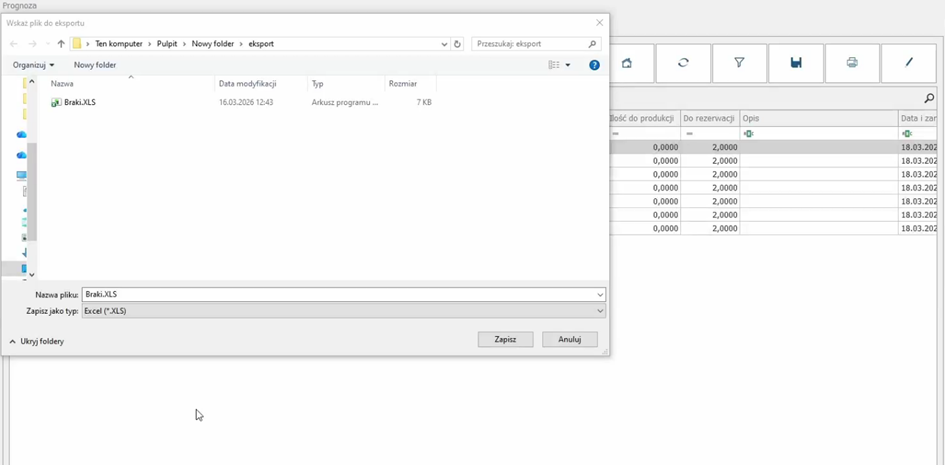
Task: Click the home icon in the toolbar
Action: pos(627,63)
